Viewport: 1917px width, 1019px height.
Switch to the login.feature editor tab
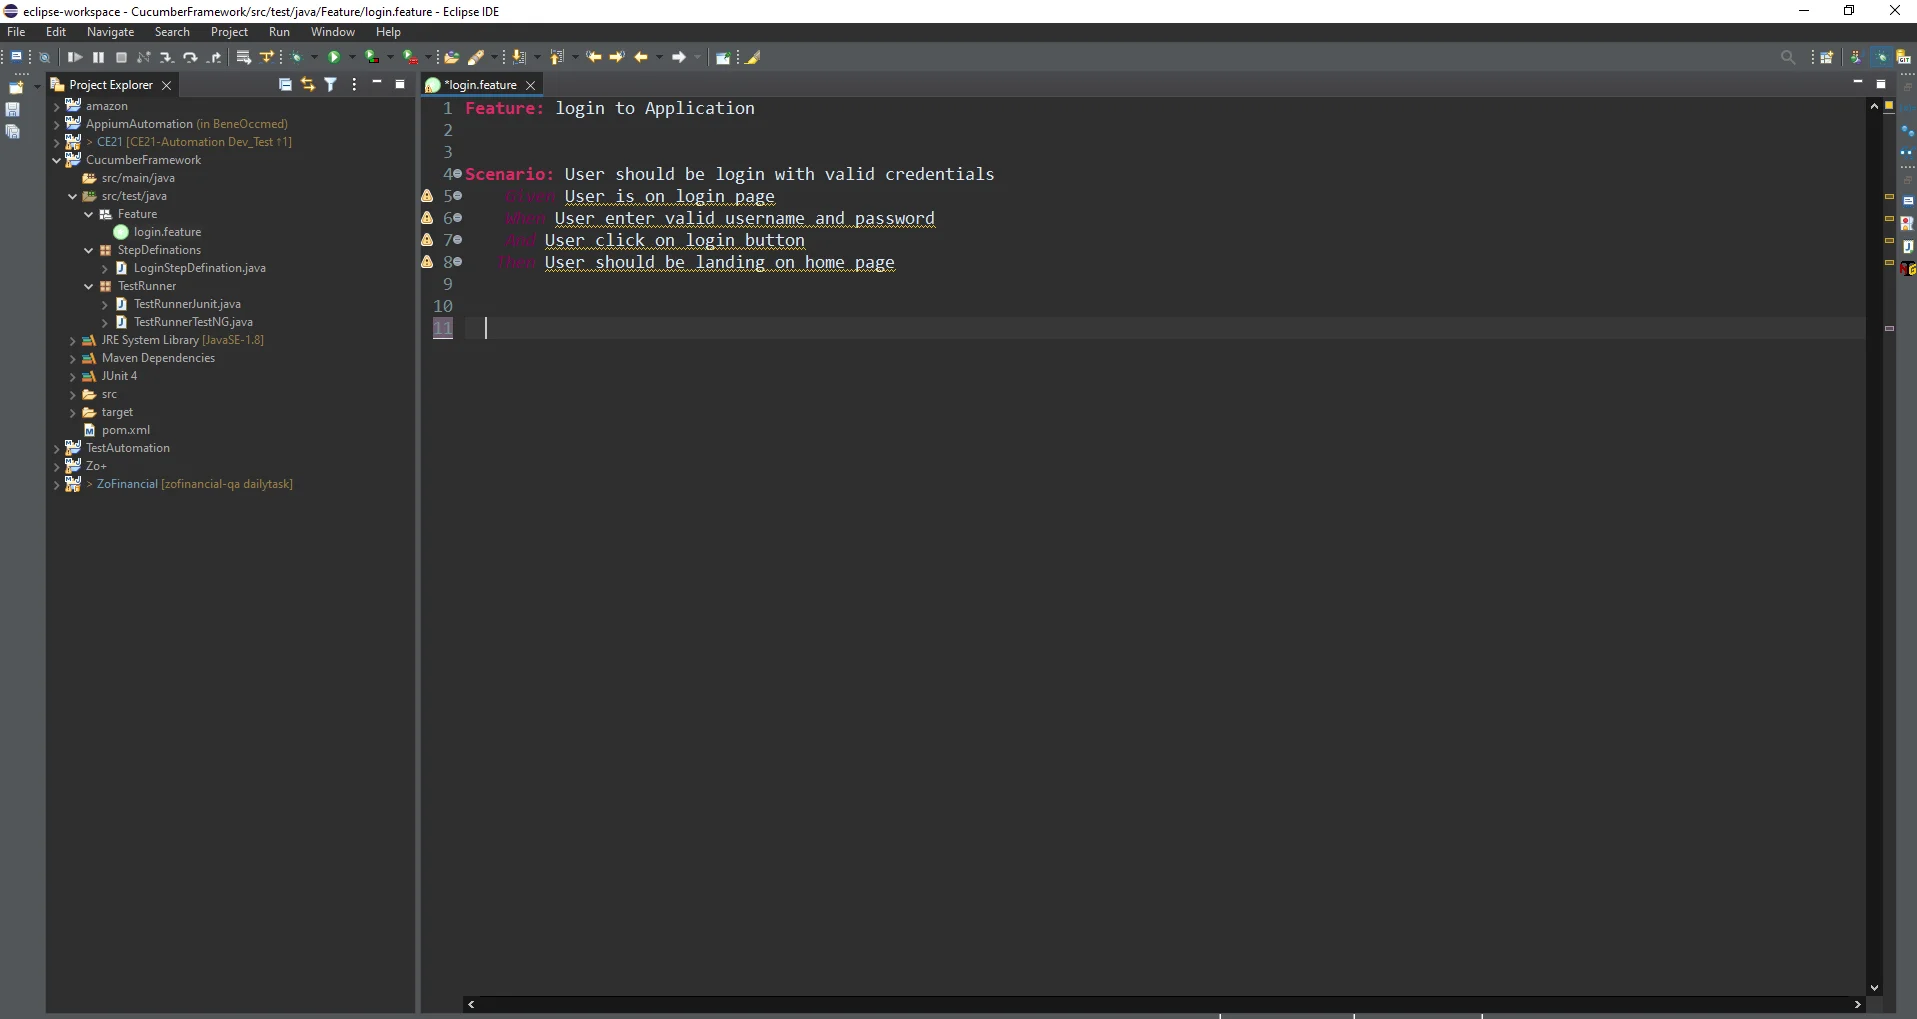[480, 86]
